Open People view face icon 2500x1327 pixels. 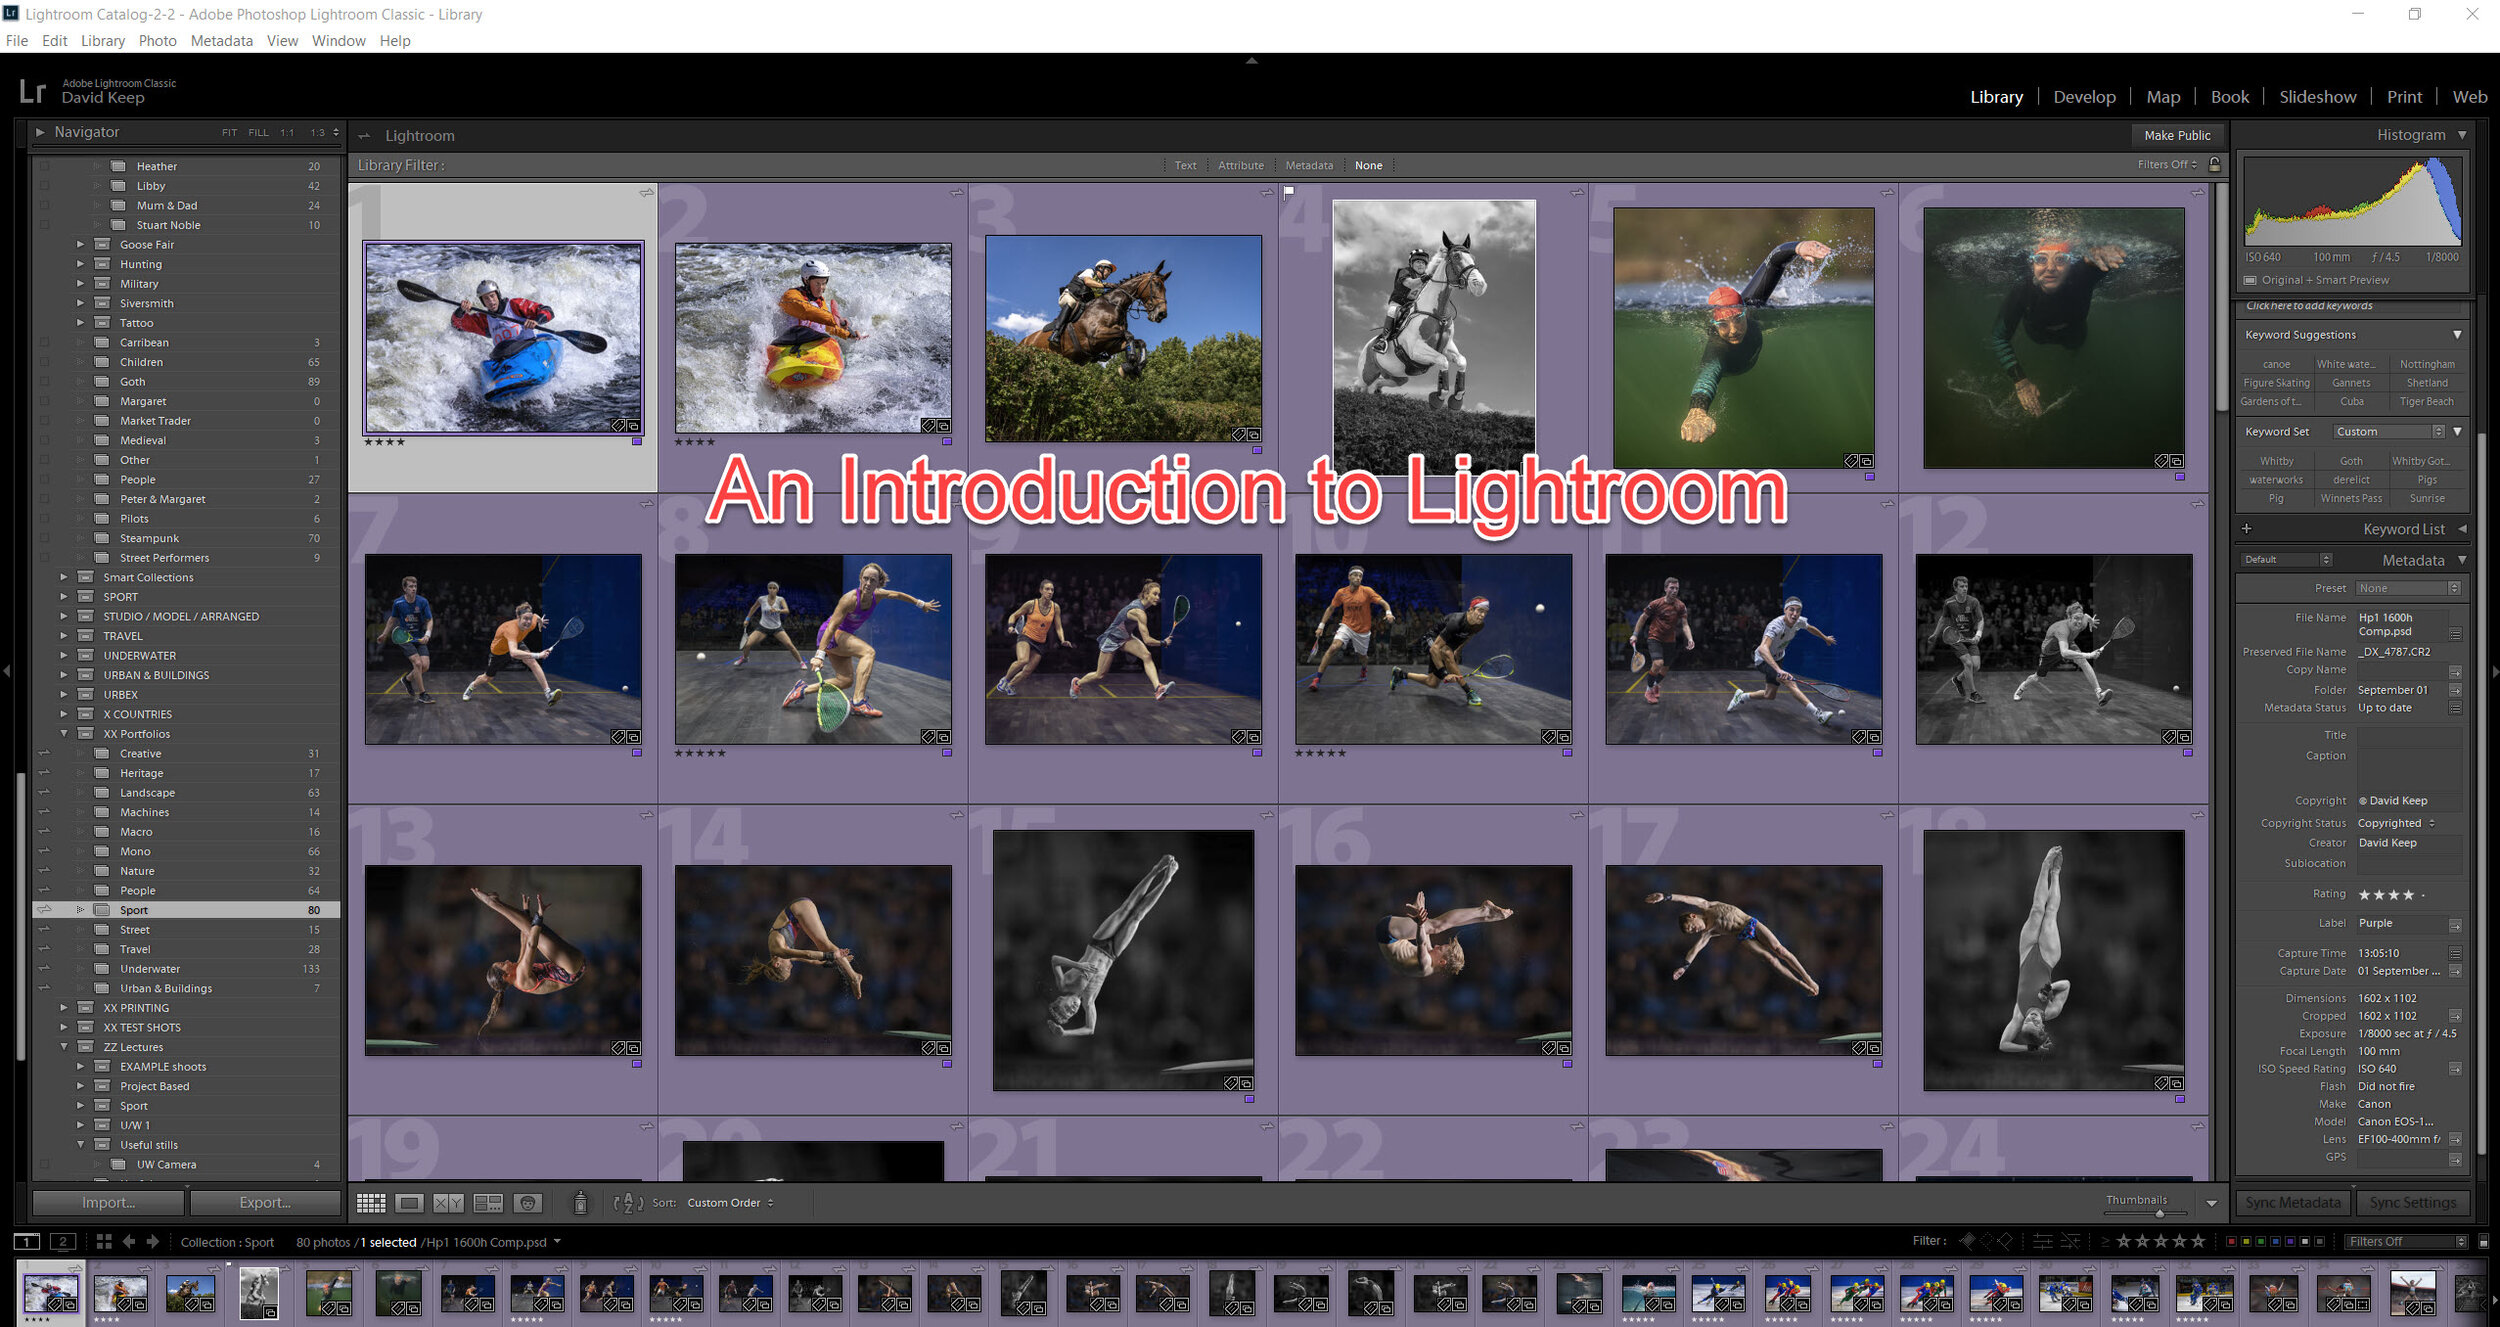528,1203
